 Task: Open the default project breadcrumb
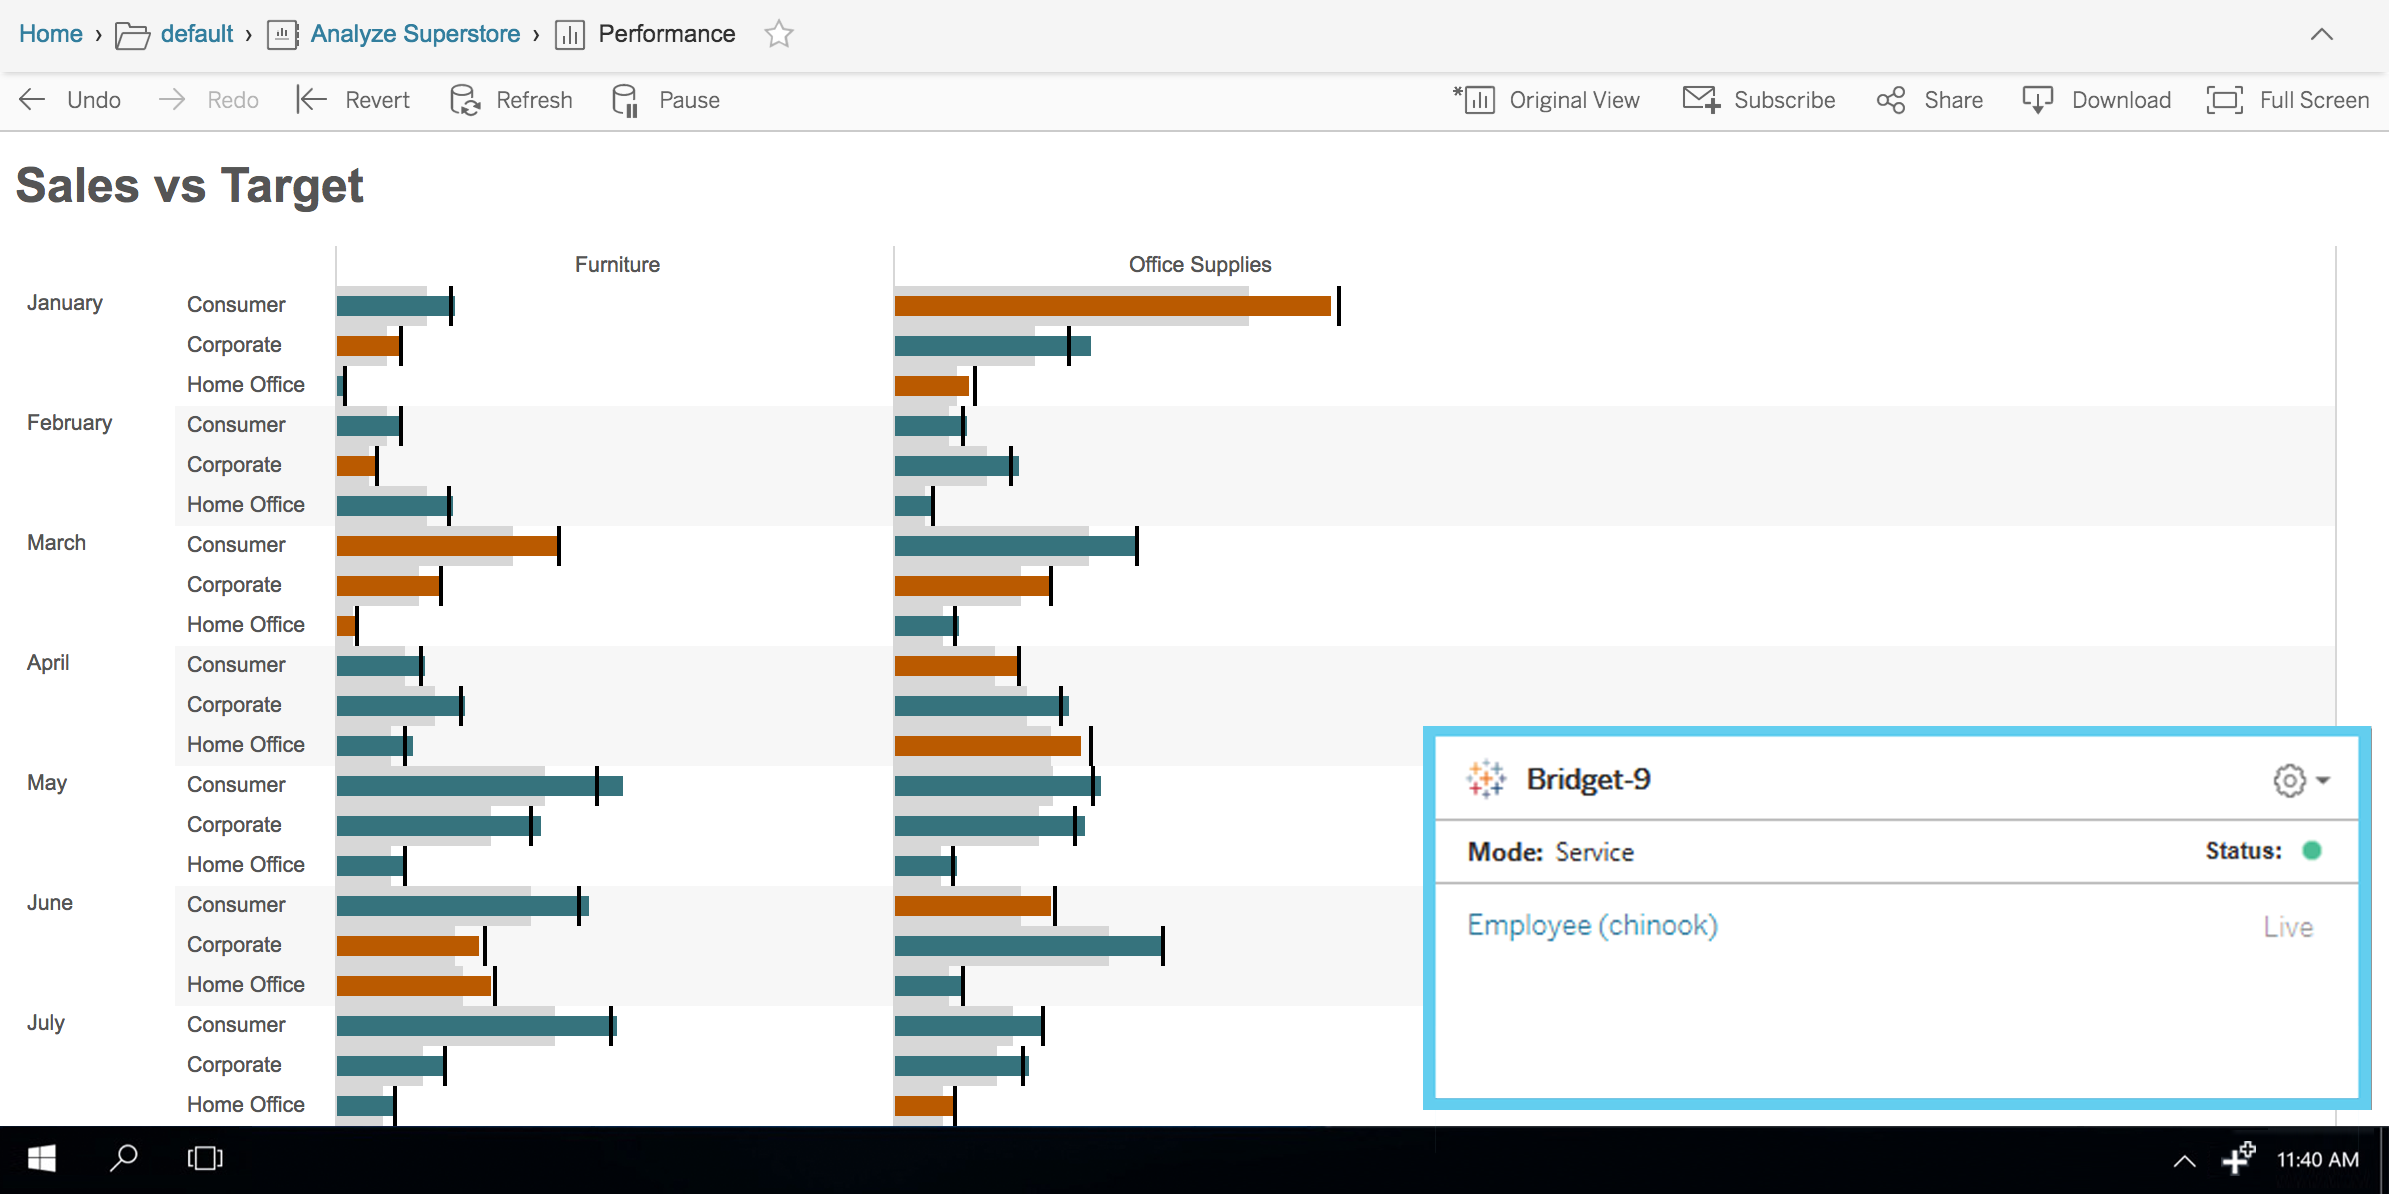196,34
